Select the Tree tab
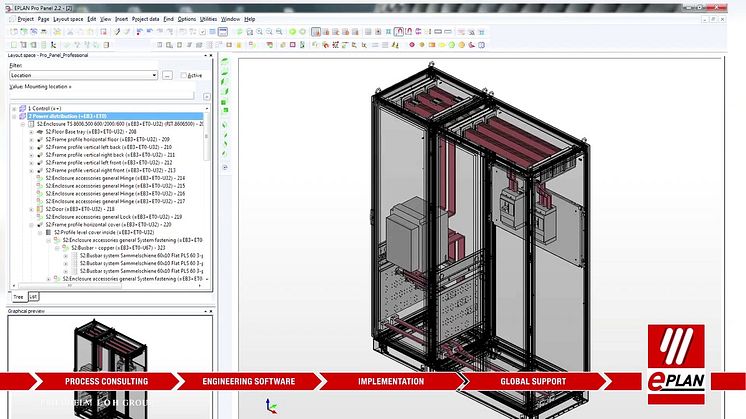The image size is (746, 419). tap(18, 297)
